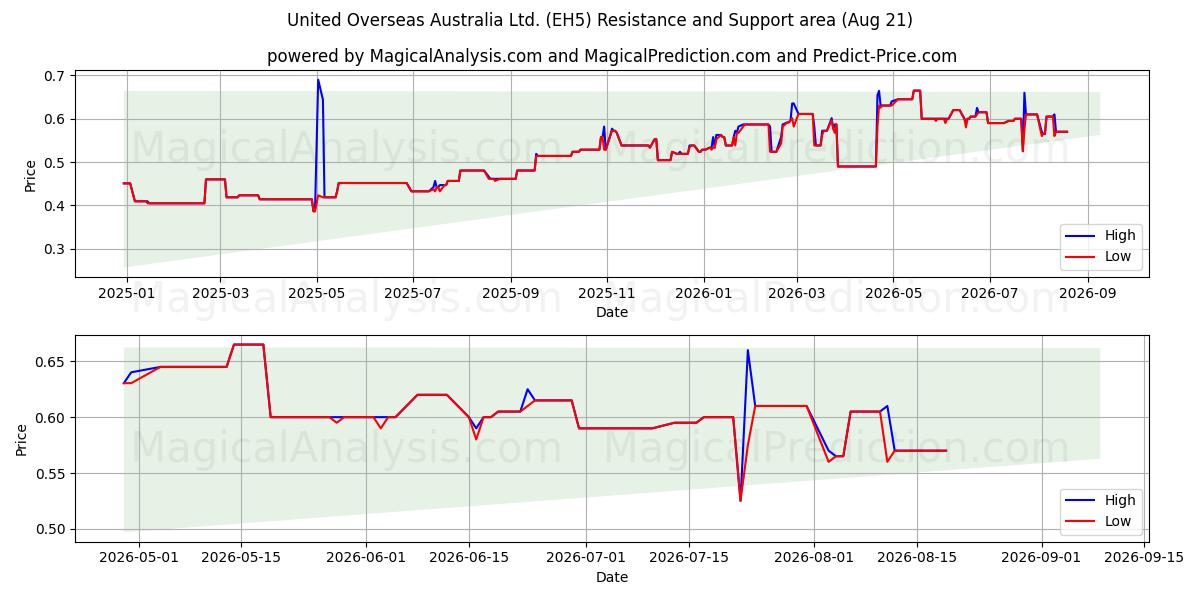Click the '0.3' price tick on the top chart
This screenshot has height=600, width=1200.
[x=55, y=249]
